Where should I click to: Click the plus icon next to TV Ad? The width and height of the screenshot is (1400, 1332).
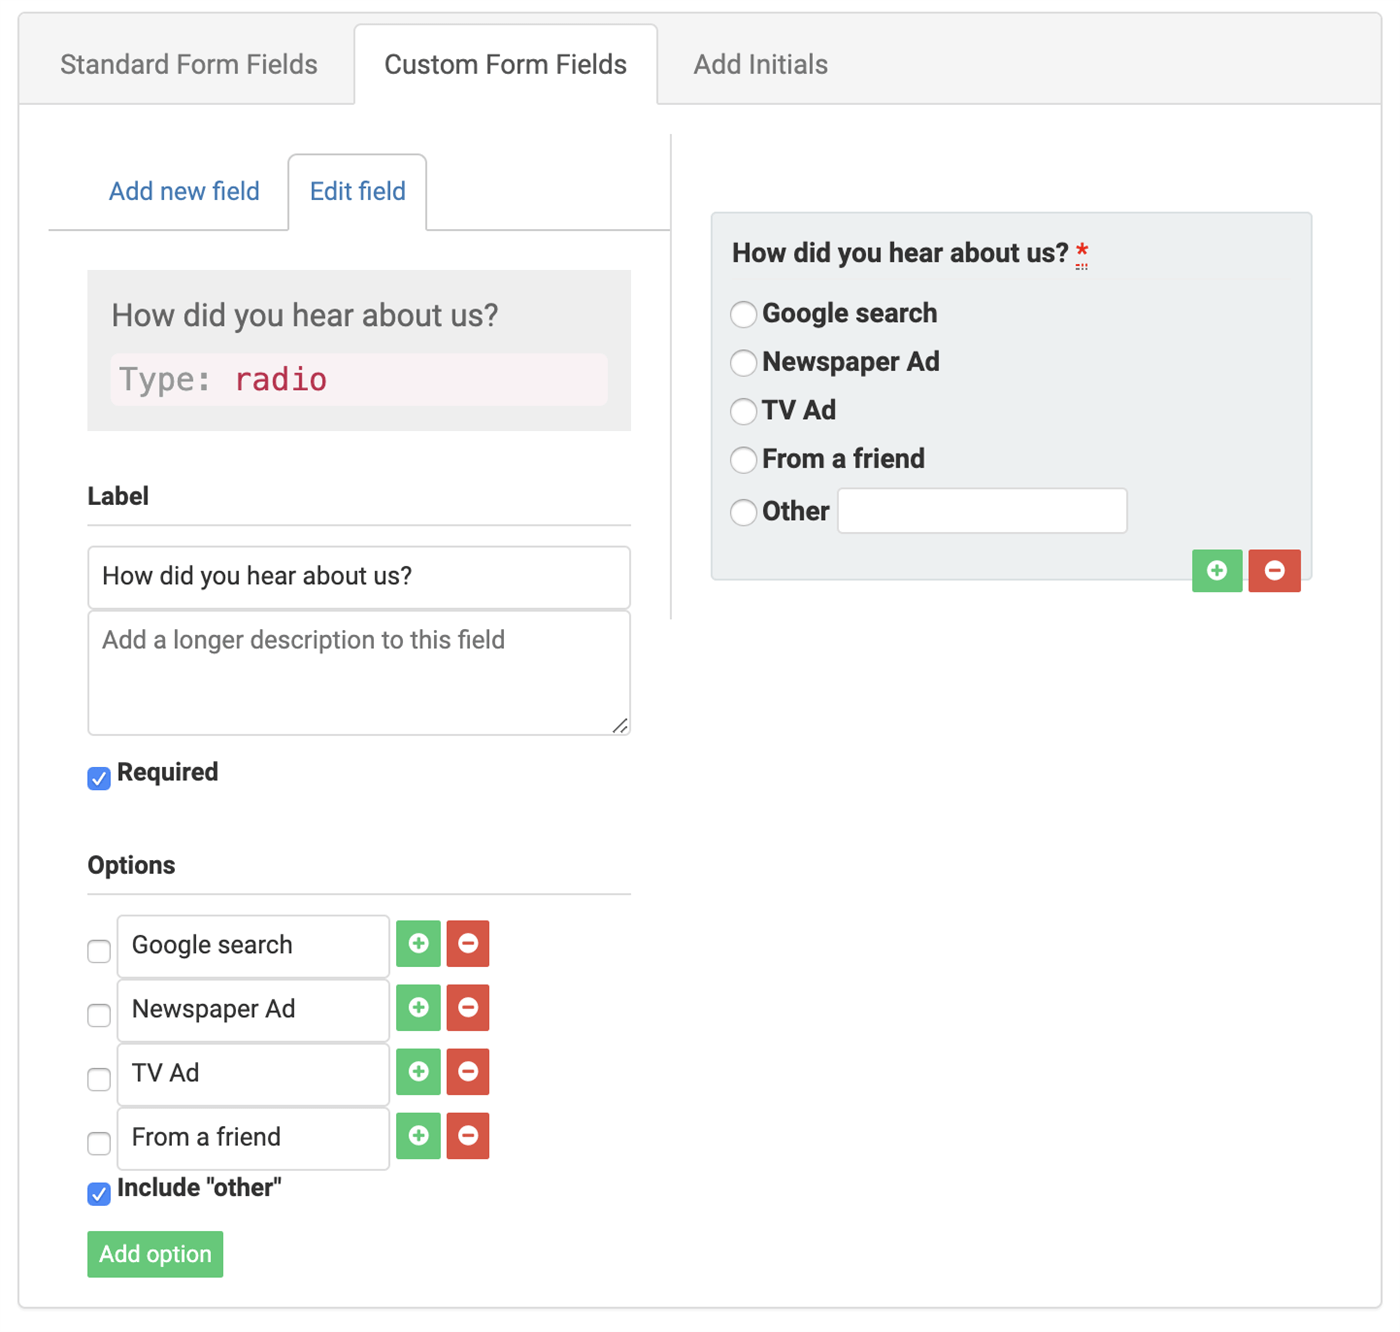point(418,1072)
